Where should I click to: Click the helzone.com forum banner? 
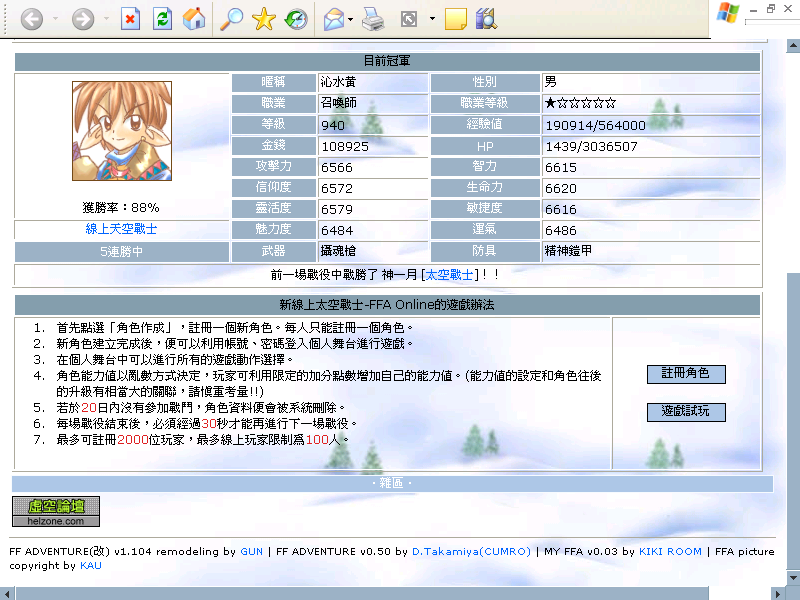[x=56, y=511]
